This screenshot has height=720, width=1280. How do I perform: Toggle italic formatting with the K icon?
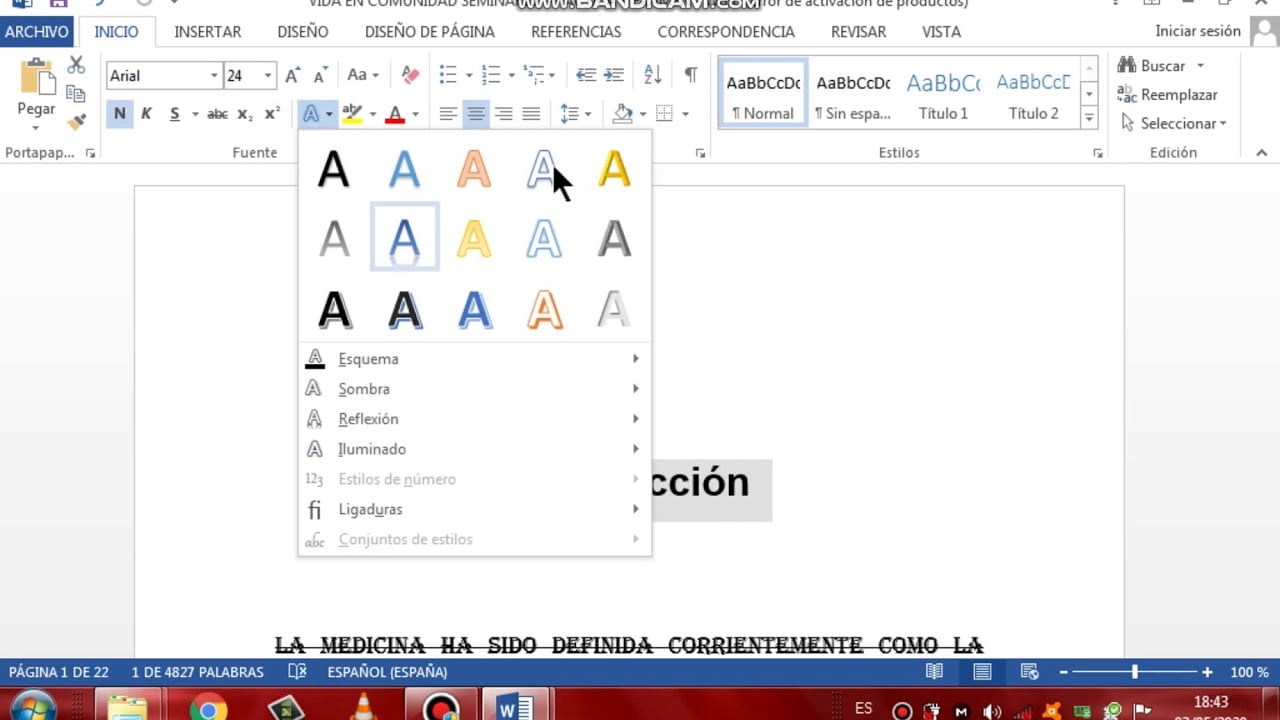click(145, 113)
